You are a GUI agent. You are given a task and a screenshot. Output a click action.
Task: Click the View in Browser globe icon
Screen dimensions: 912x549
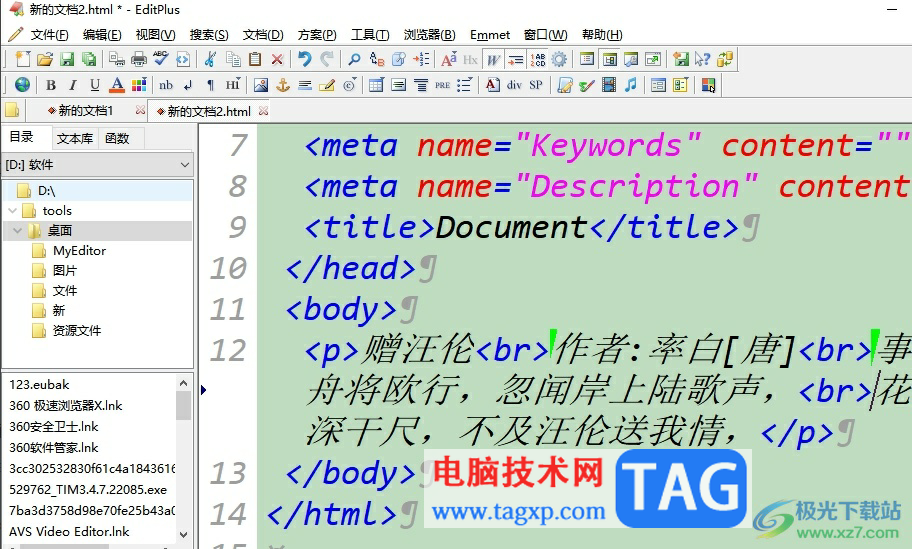point(22,85)
